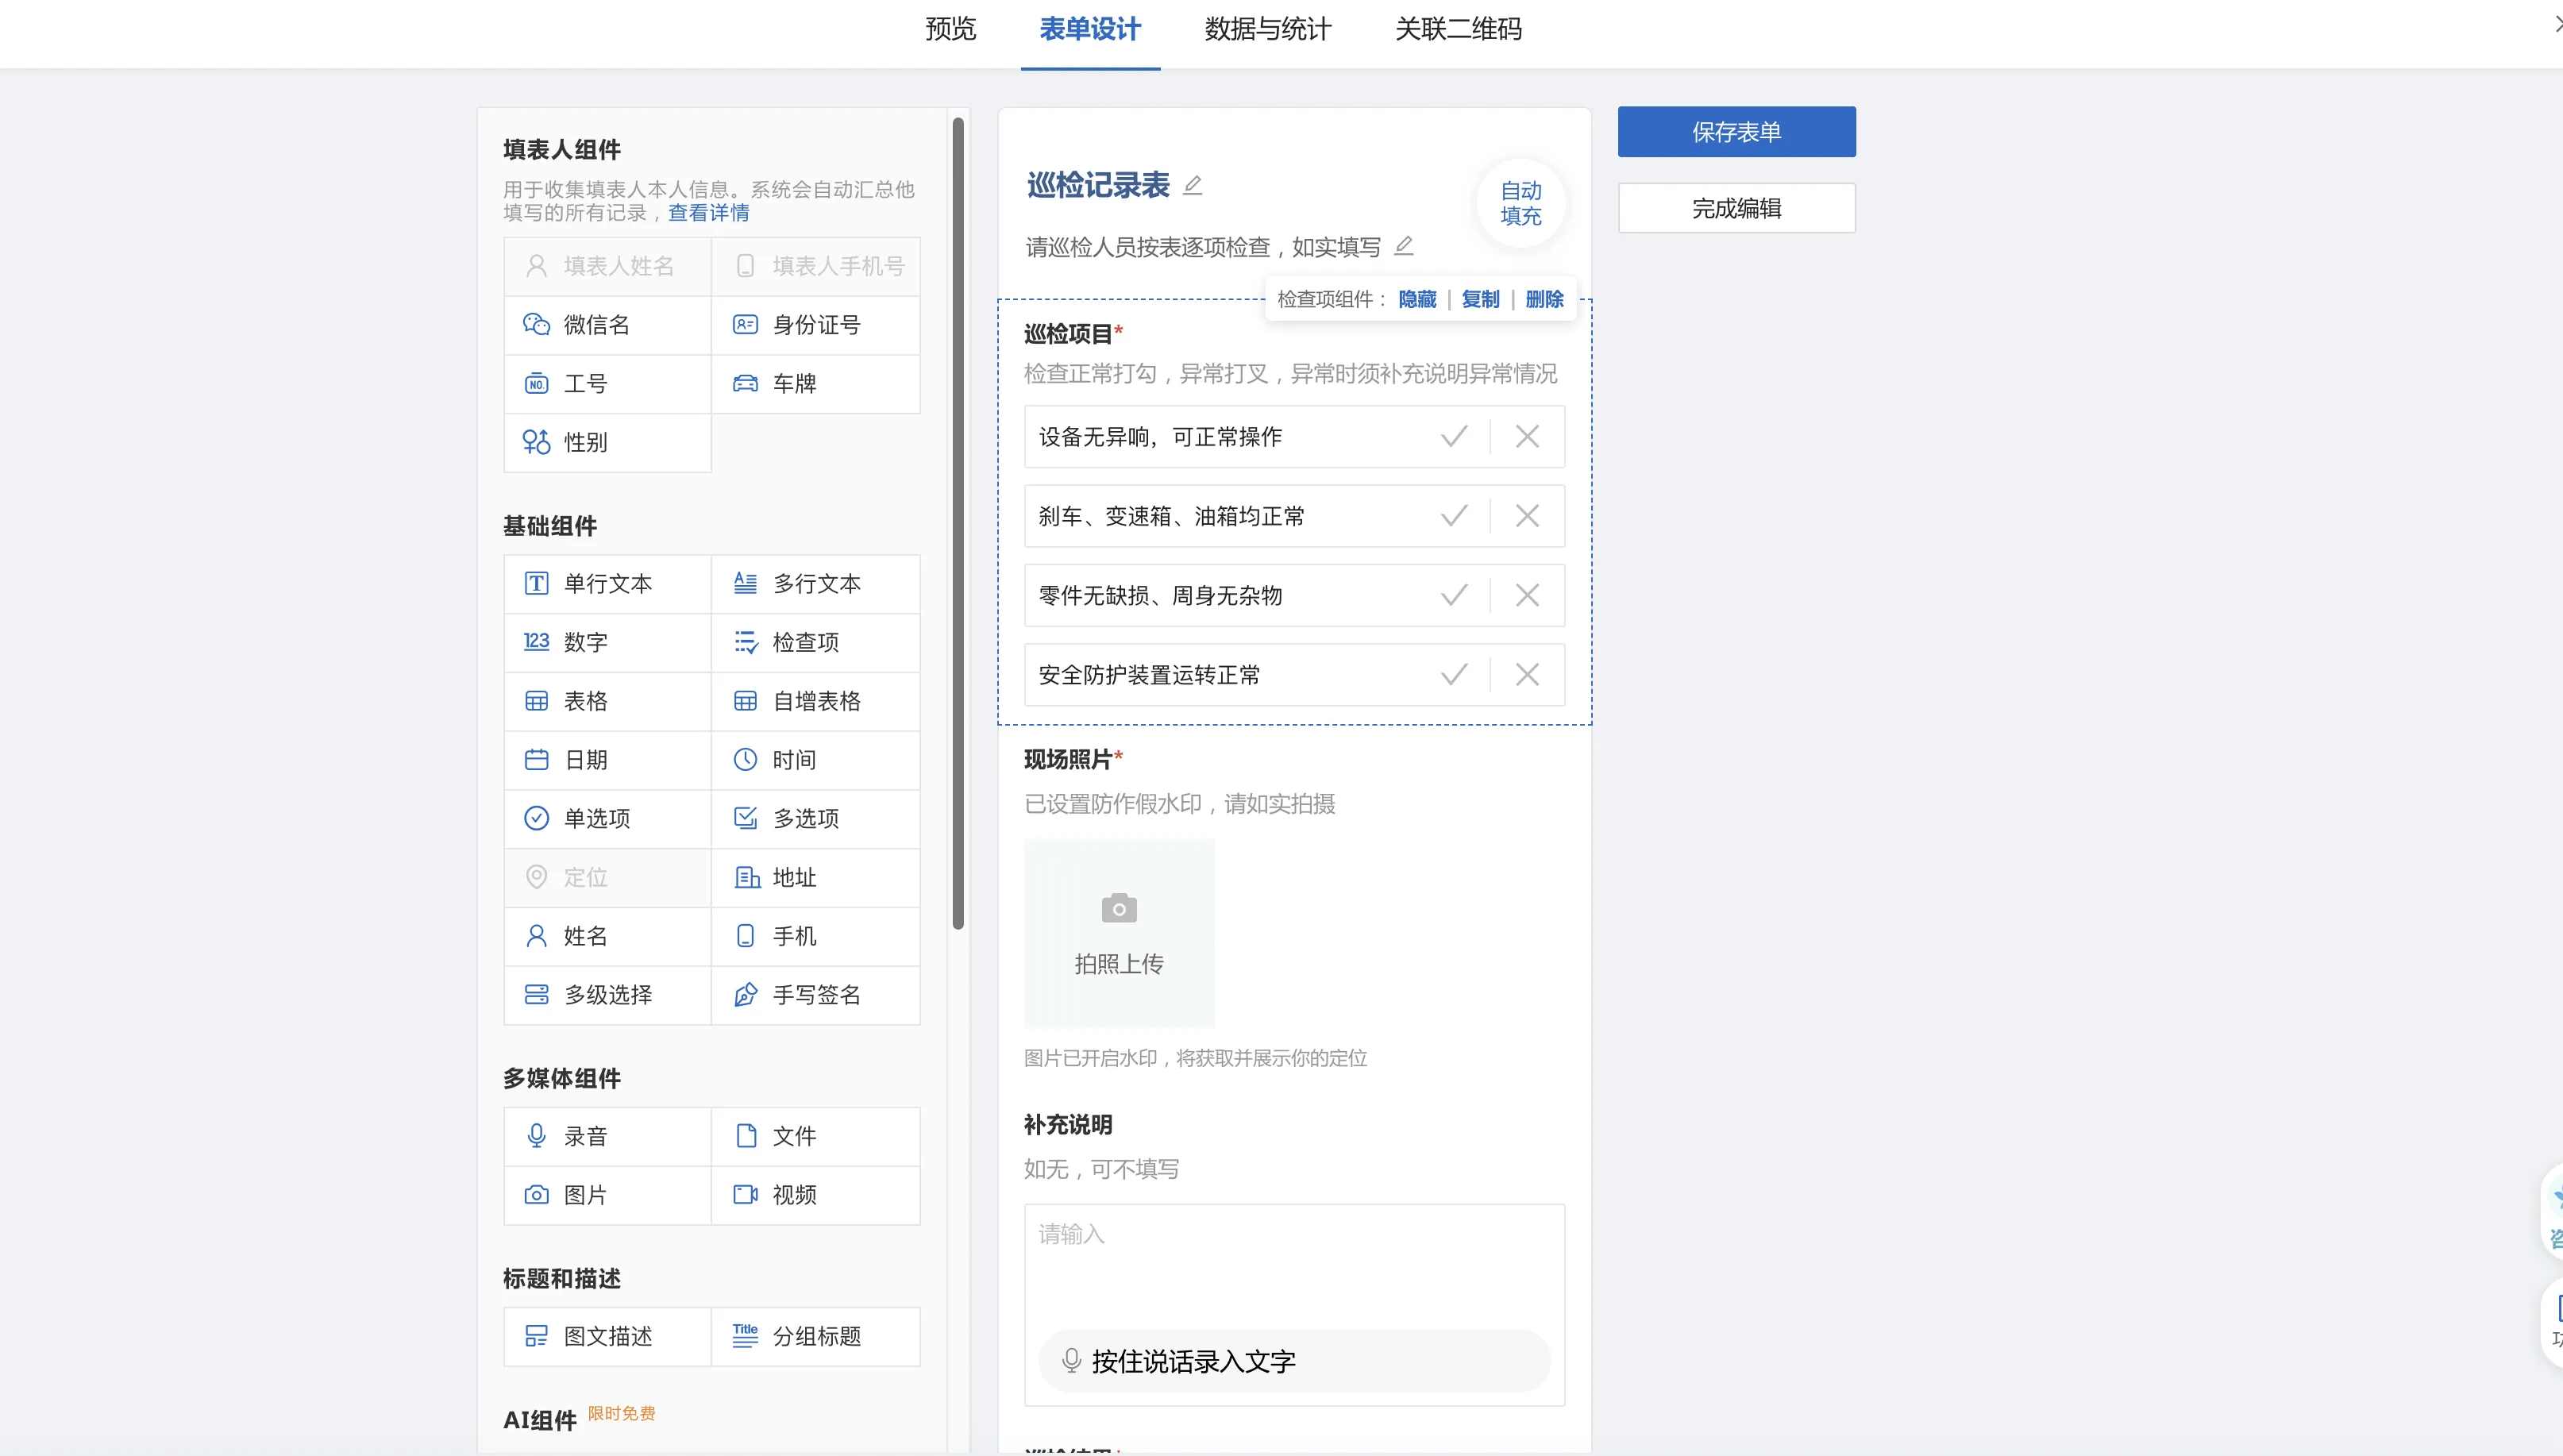Add a 图文描述 component
The height and width of the screenshot is (1456, 2563).
pyautogui.click(x=607, y=1337)
